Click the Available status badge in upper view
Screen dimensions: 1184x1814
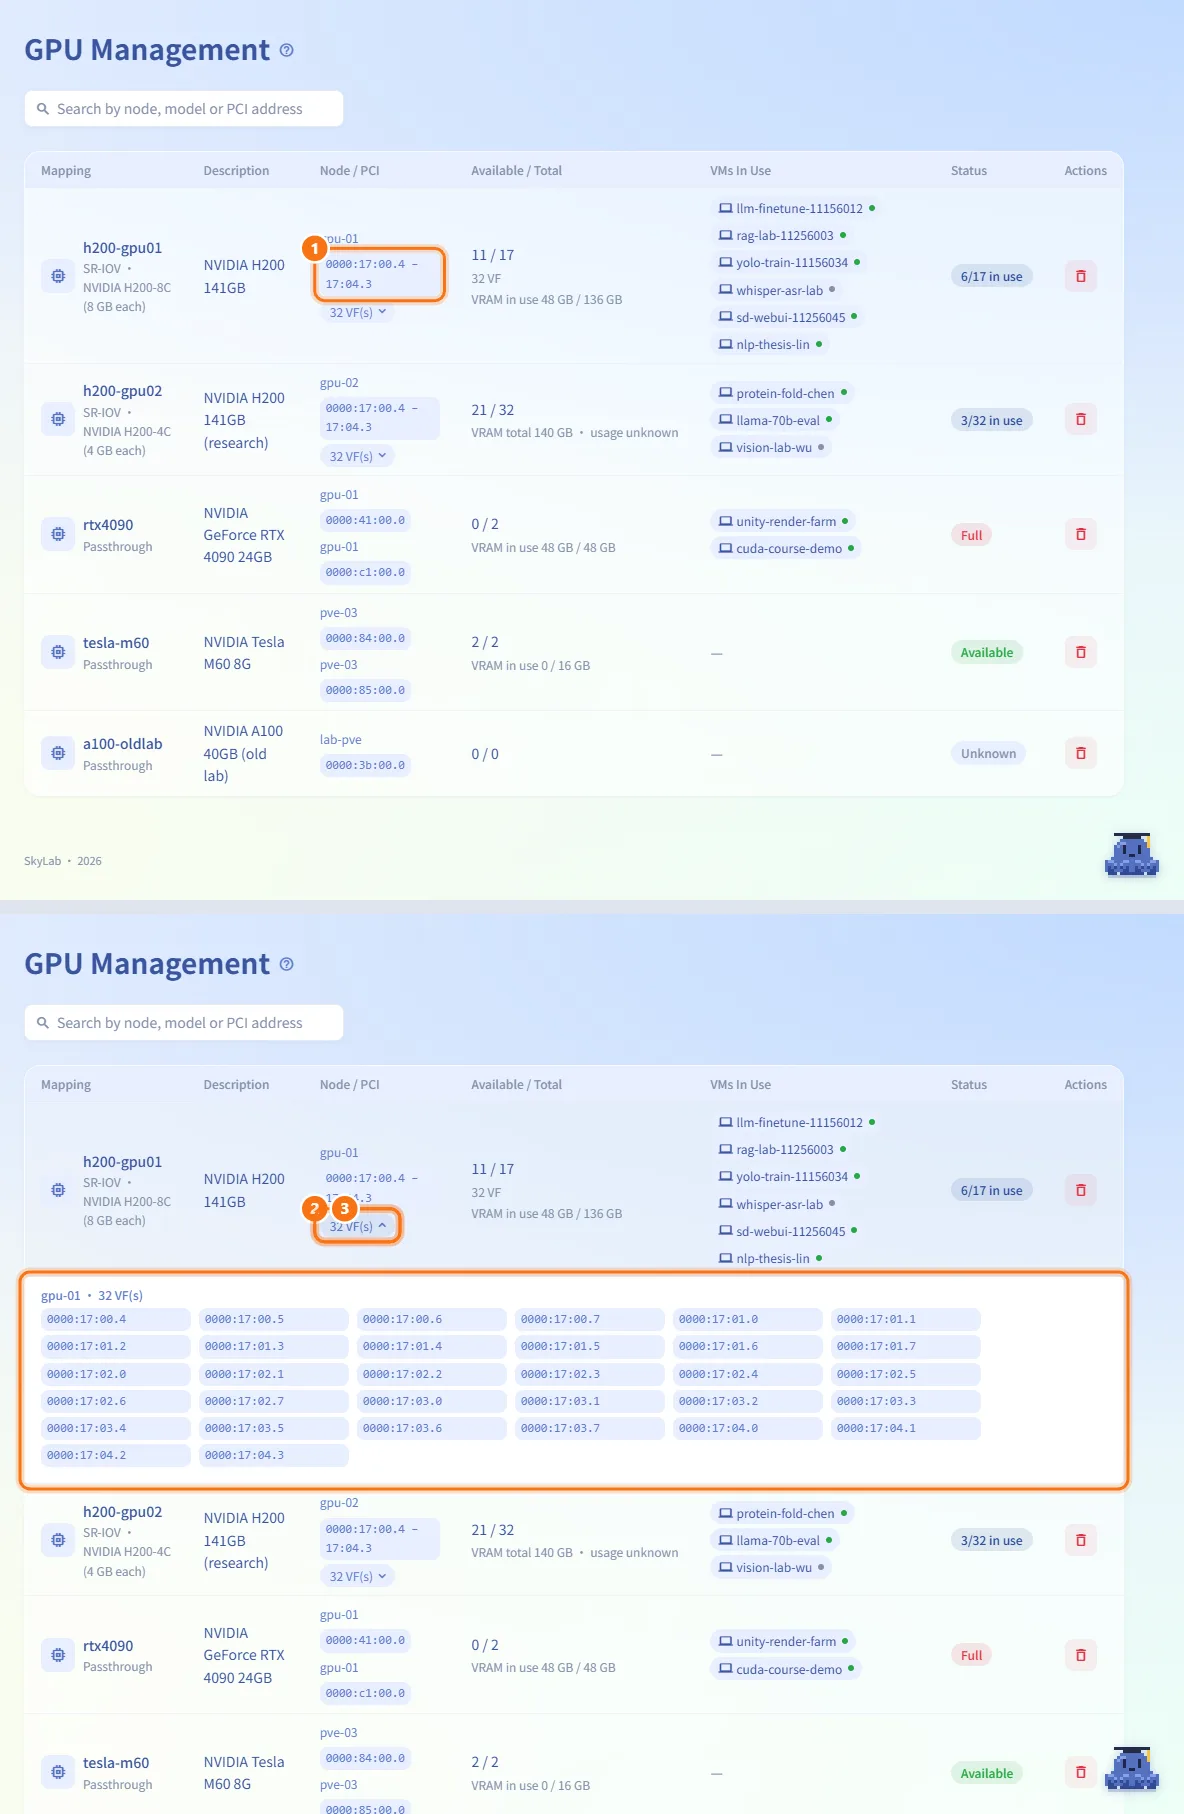(987, 652)
